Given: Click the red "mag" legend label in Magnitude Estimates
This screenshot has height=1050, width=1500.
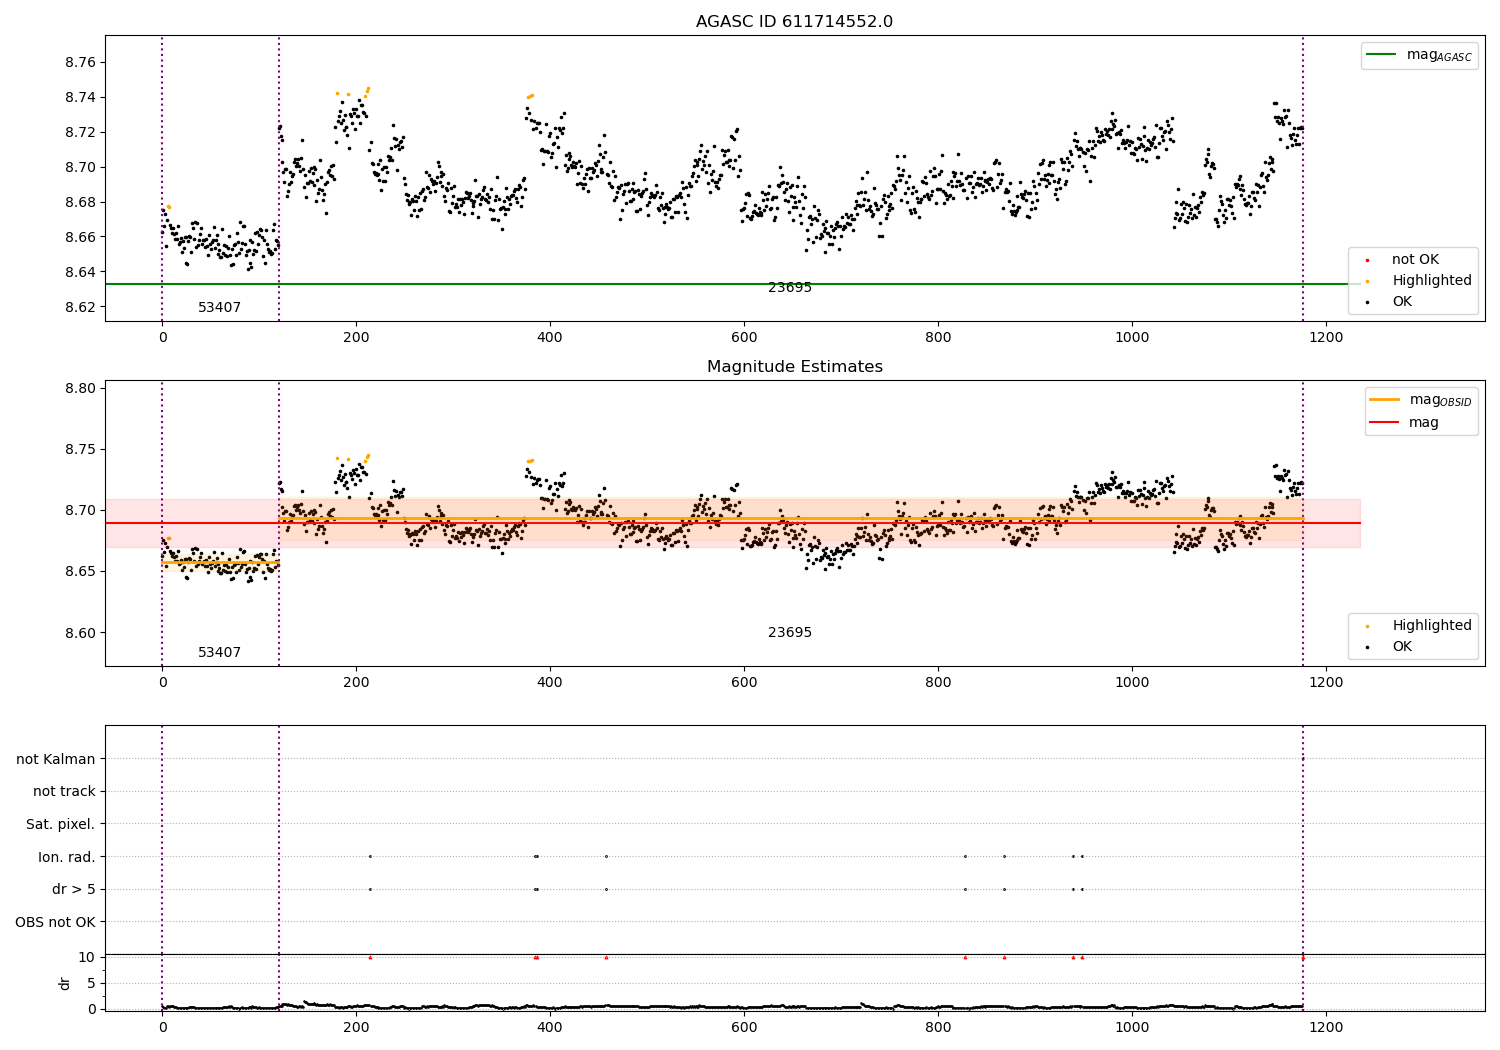Looking at the screenshot, I should coord(1424,423).
